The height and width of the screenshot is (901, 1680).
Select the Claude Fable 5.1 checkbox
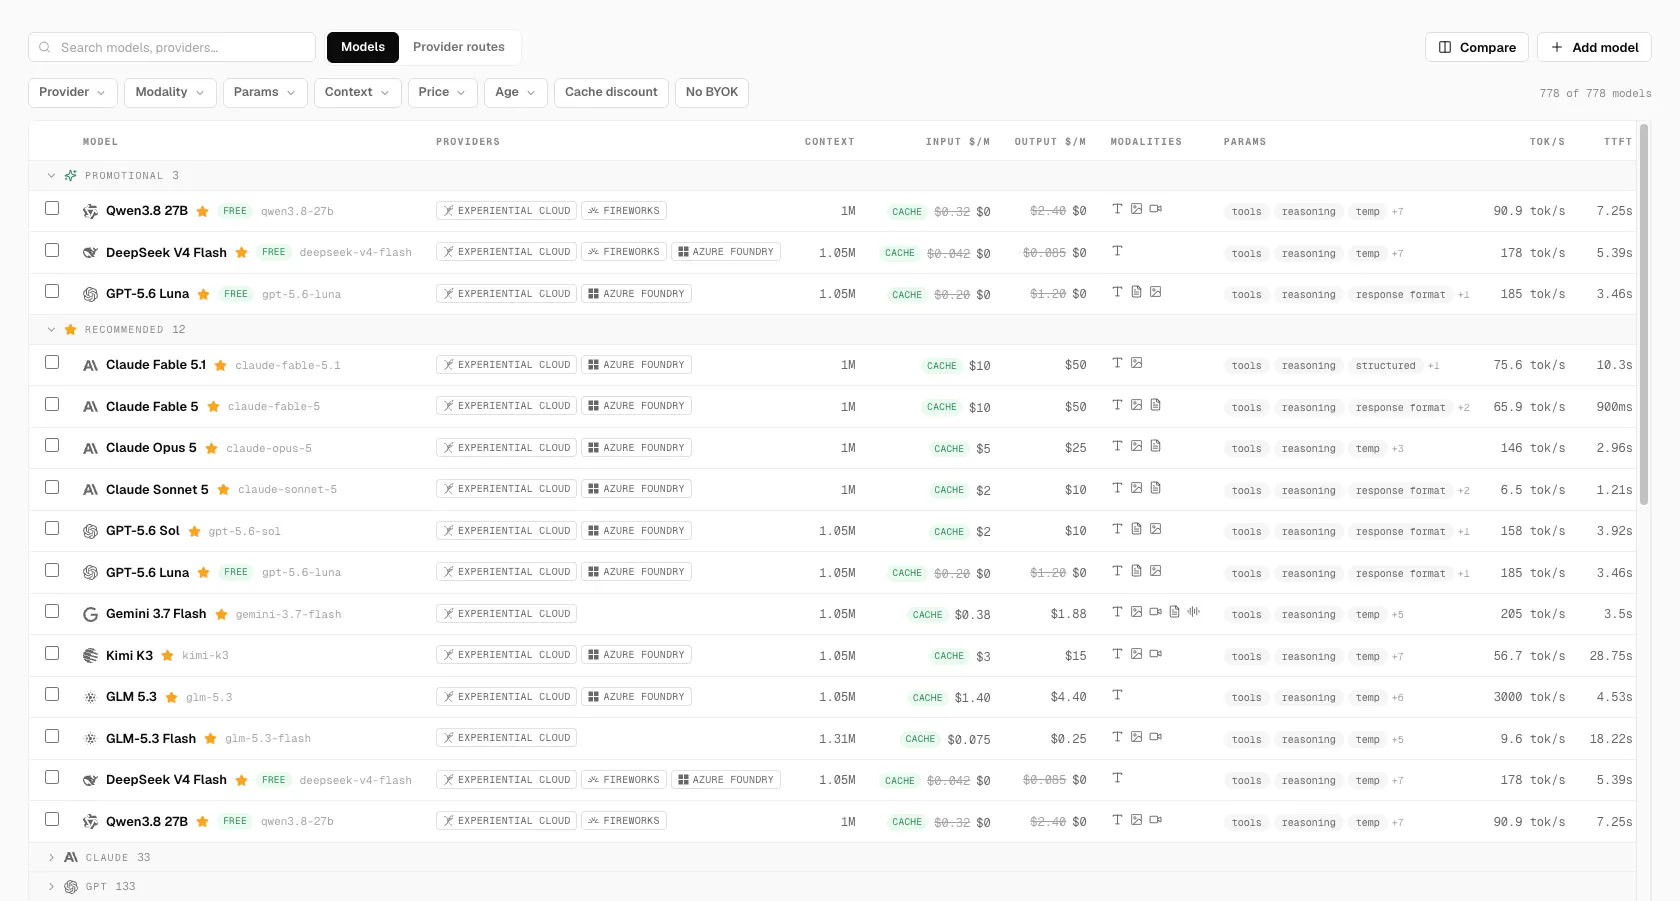click(x=52, y=362)
